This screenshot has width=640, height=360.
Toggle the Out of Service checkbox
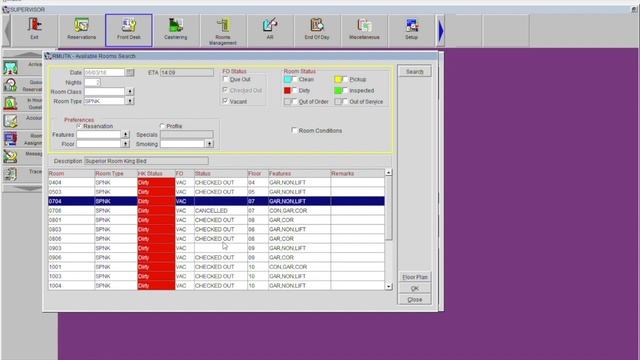pyautogui.click(x=345, y=101)
